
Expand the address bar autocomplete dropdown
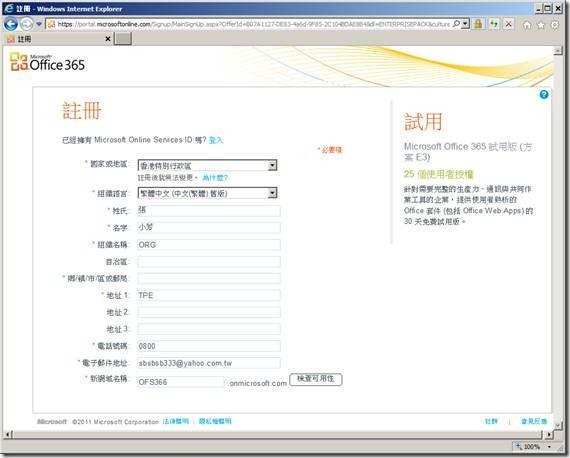click(465, 24)
